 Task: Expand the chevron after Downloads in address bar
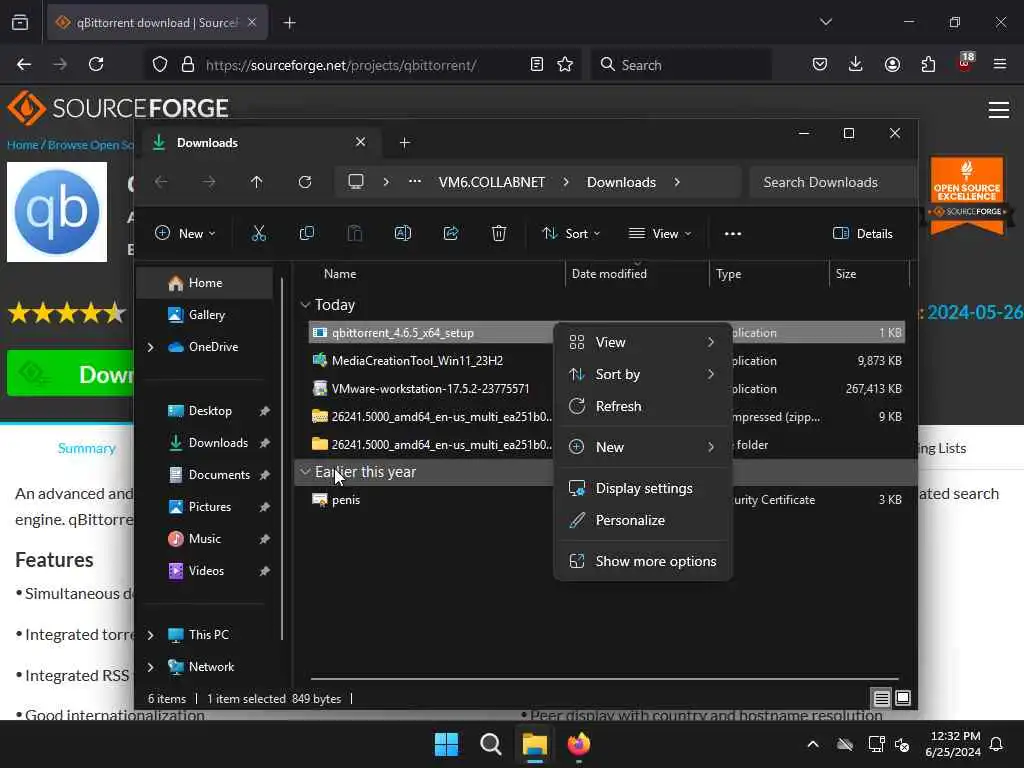[x=677, y=182]
